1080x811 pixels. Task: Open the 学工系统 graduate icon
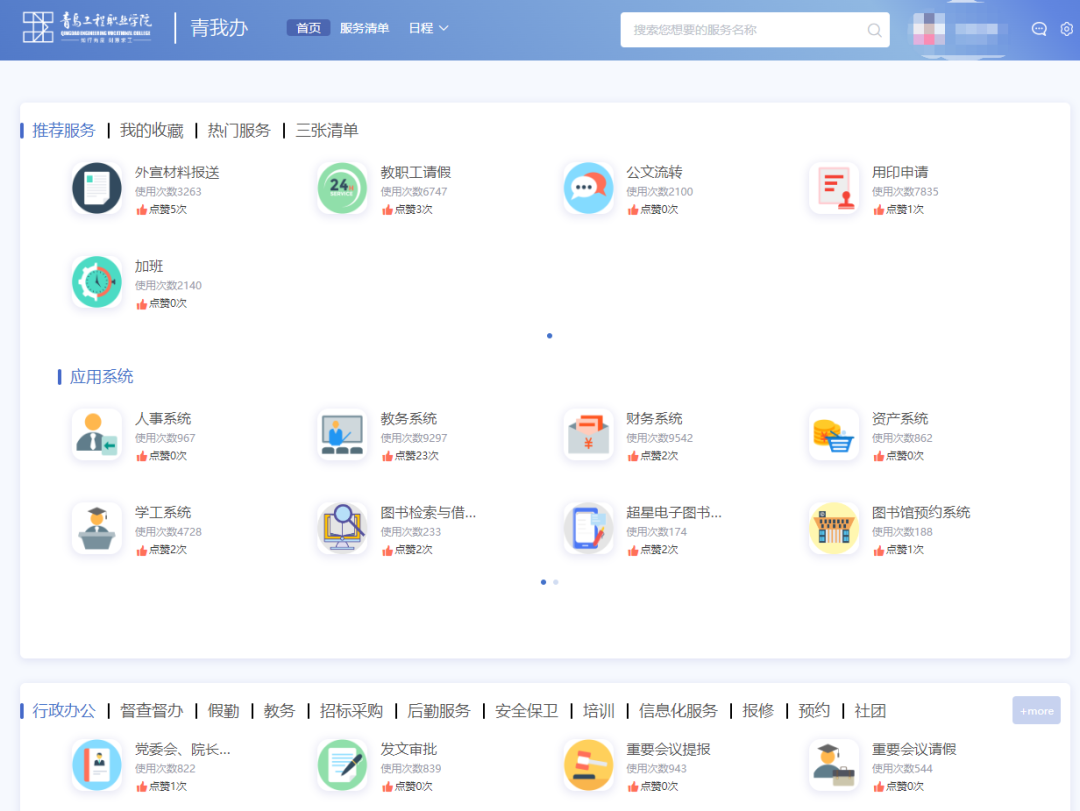(96, 527)
